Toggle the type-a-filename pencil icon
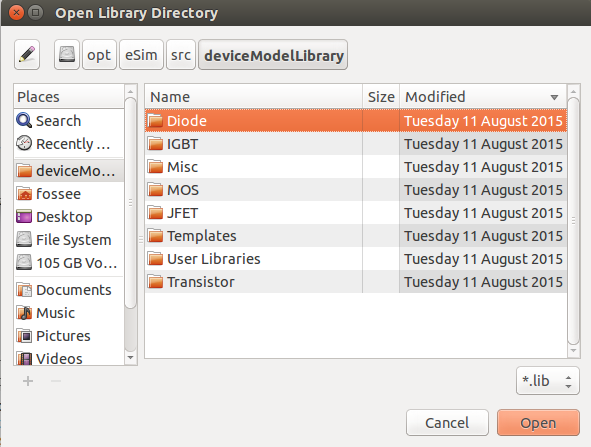 coord(27,55)
